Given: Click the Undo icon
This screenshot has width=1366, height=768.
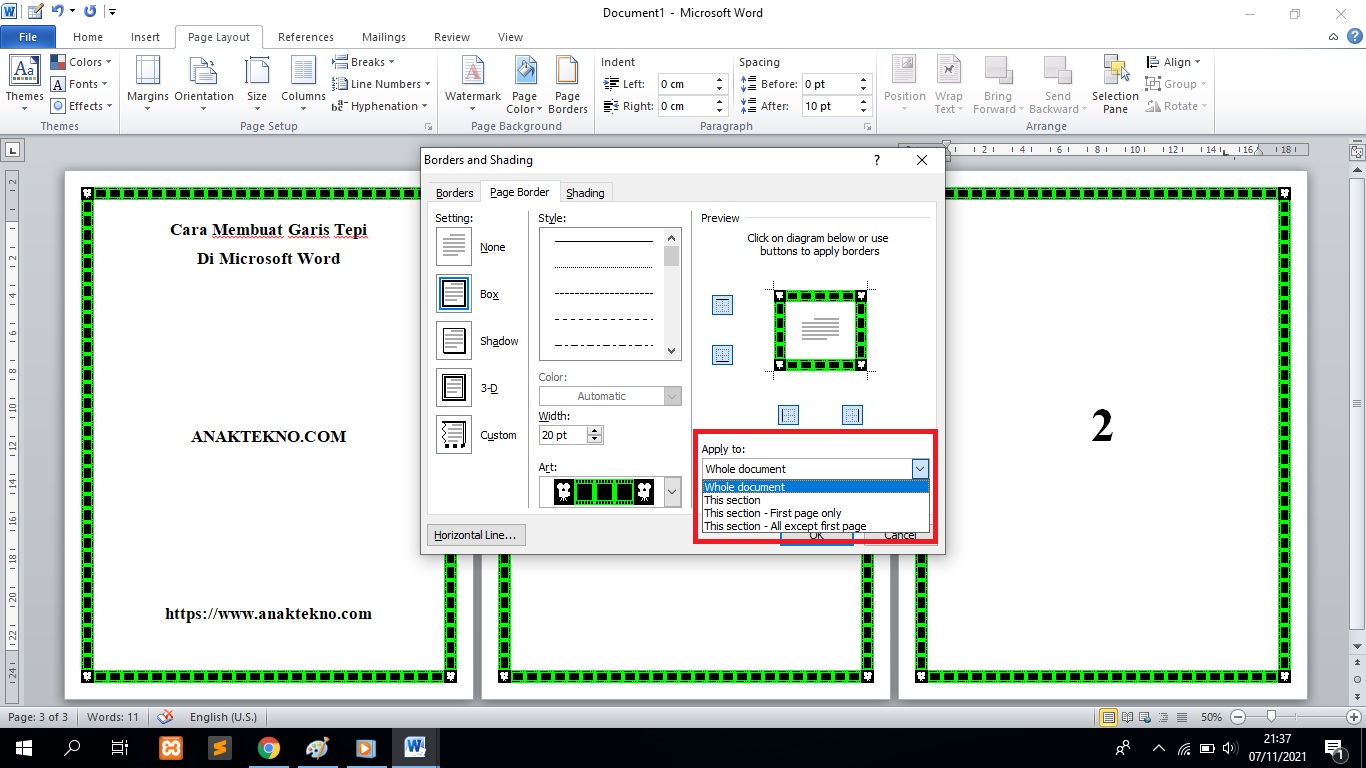Looking at the screenshot, I should (x=58, y=12).
